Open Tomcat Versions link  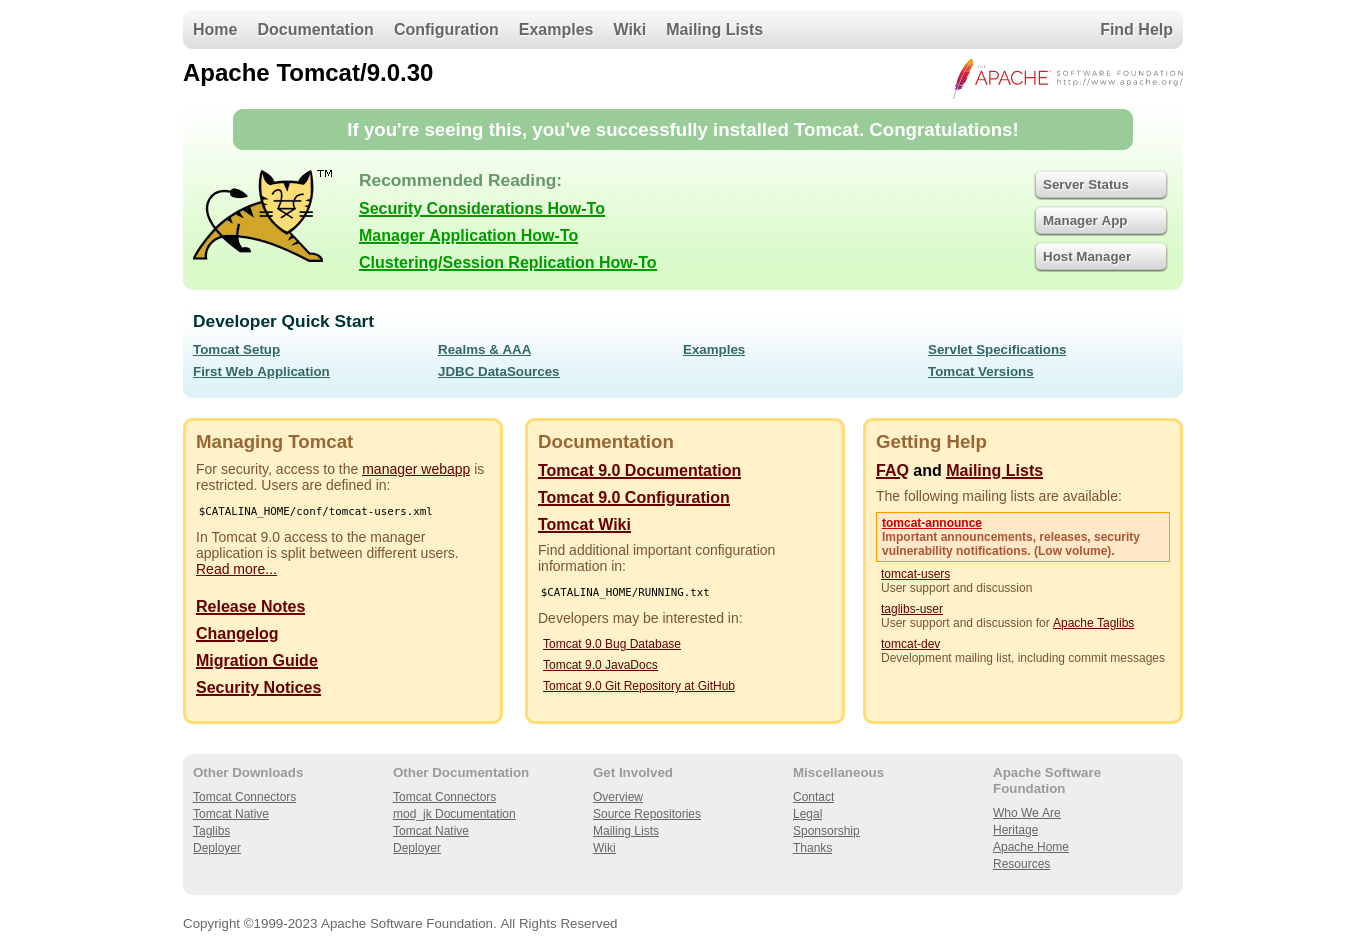pos(980,371)
